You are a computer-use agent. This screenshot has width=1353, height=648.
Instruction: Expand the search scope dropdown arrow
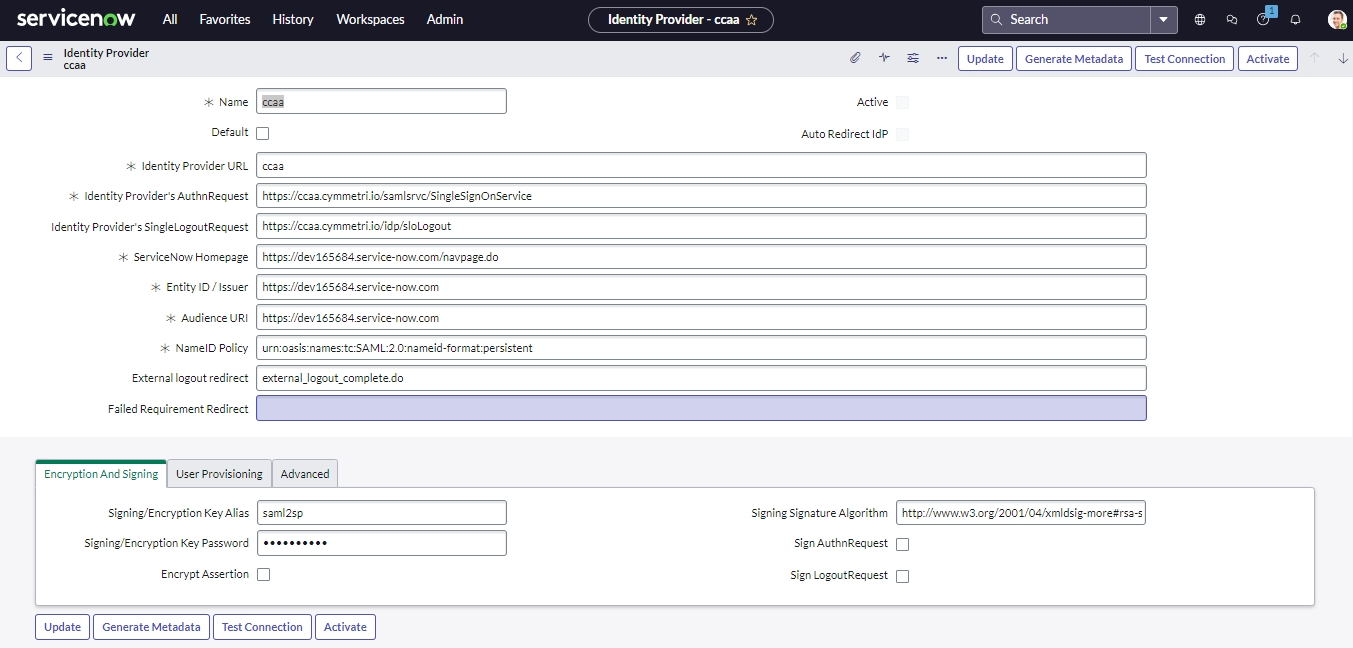pyautogui.click(x=1164, y=19)
